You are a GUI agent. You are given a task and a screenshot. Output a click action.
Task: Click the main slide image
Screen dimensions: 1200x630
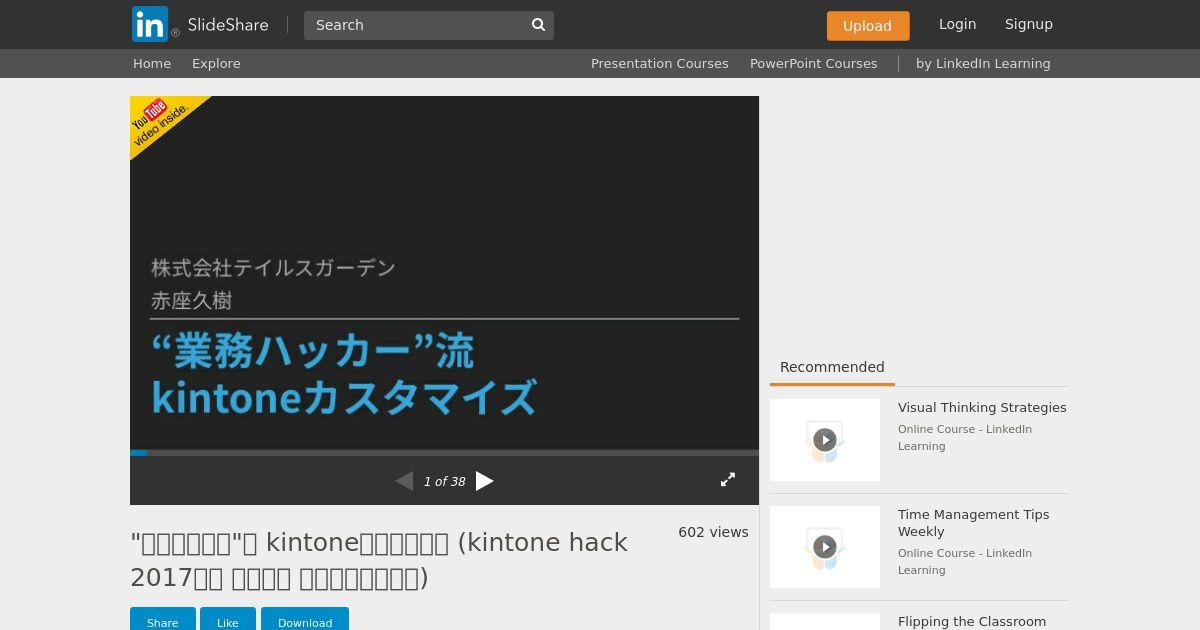[x=444, y=273]
